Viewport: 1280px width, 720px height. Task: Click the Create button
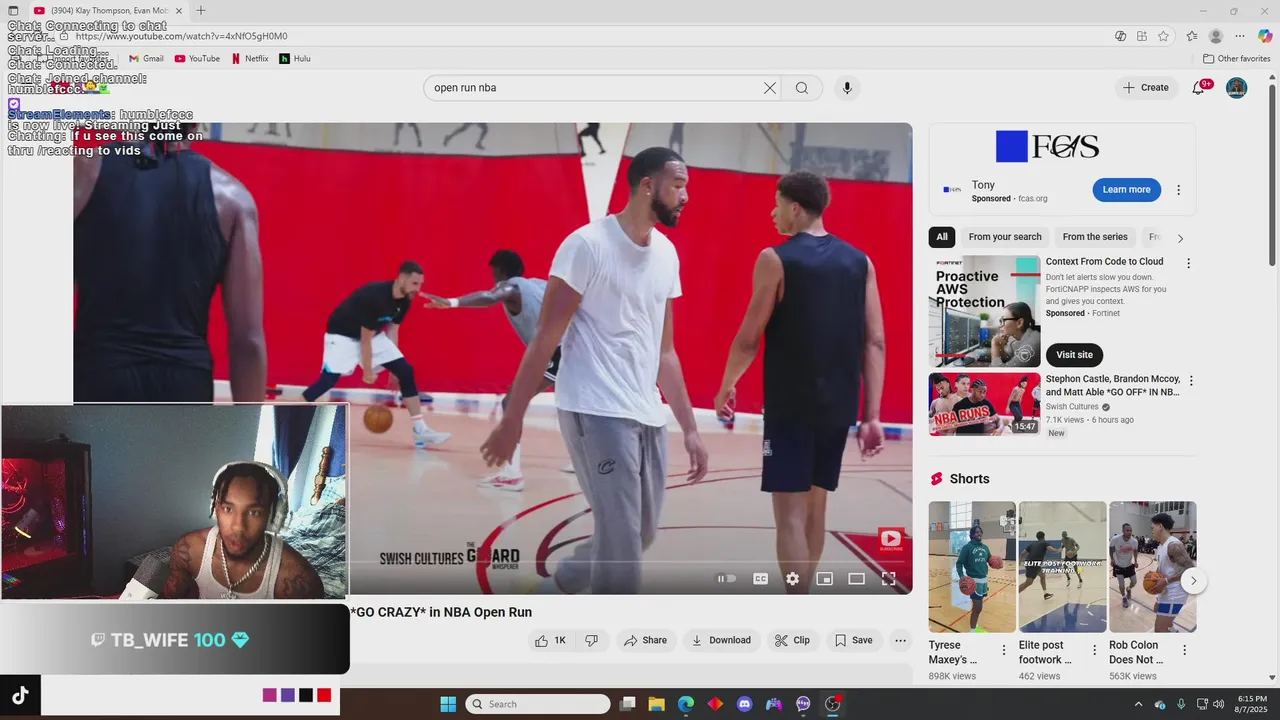1146,88
